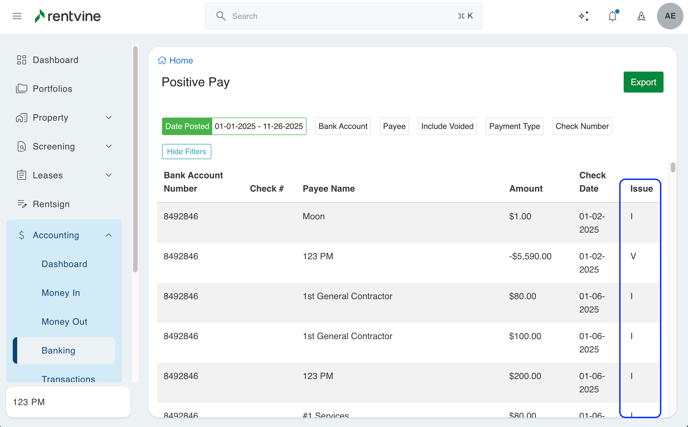Go to Banking in sidebar

pos(58,351)
